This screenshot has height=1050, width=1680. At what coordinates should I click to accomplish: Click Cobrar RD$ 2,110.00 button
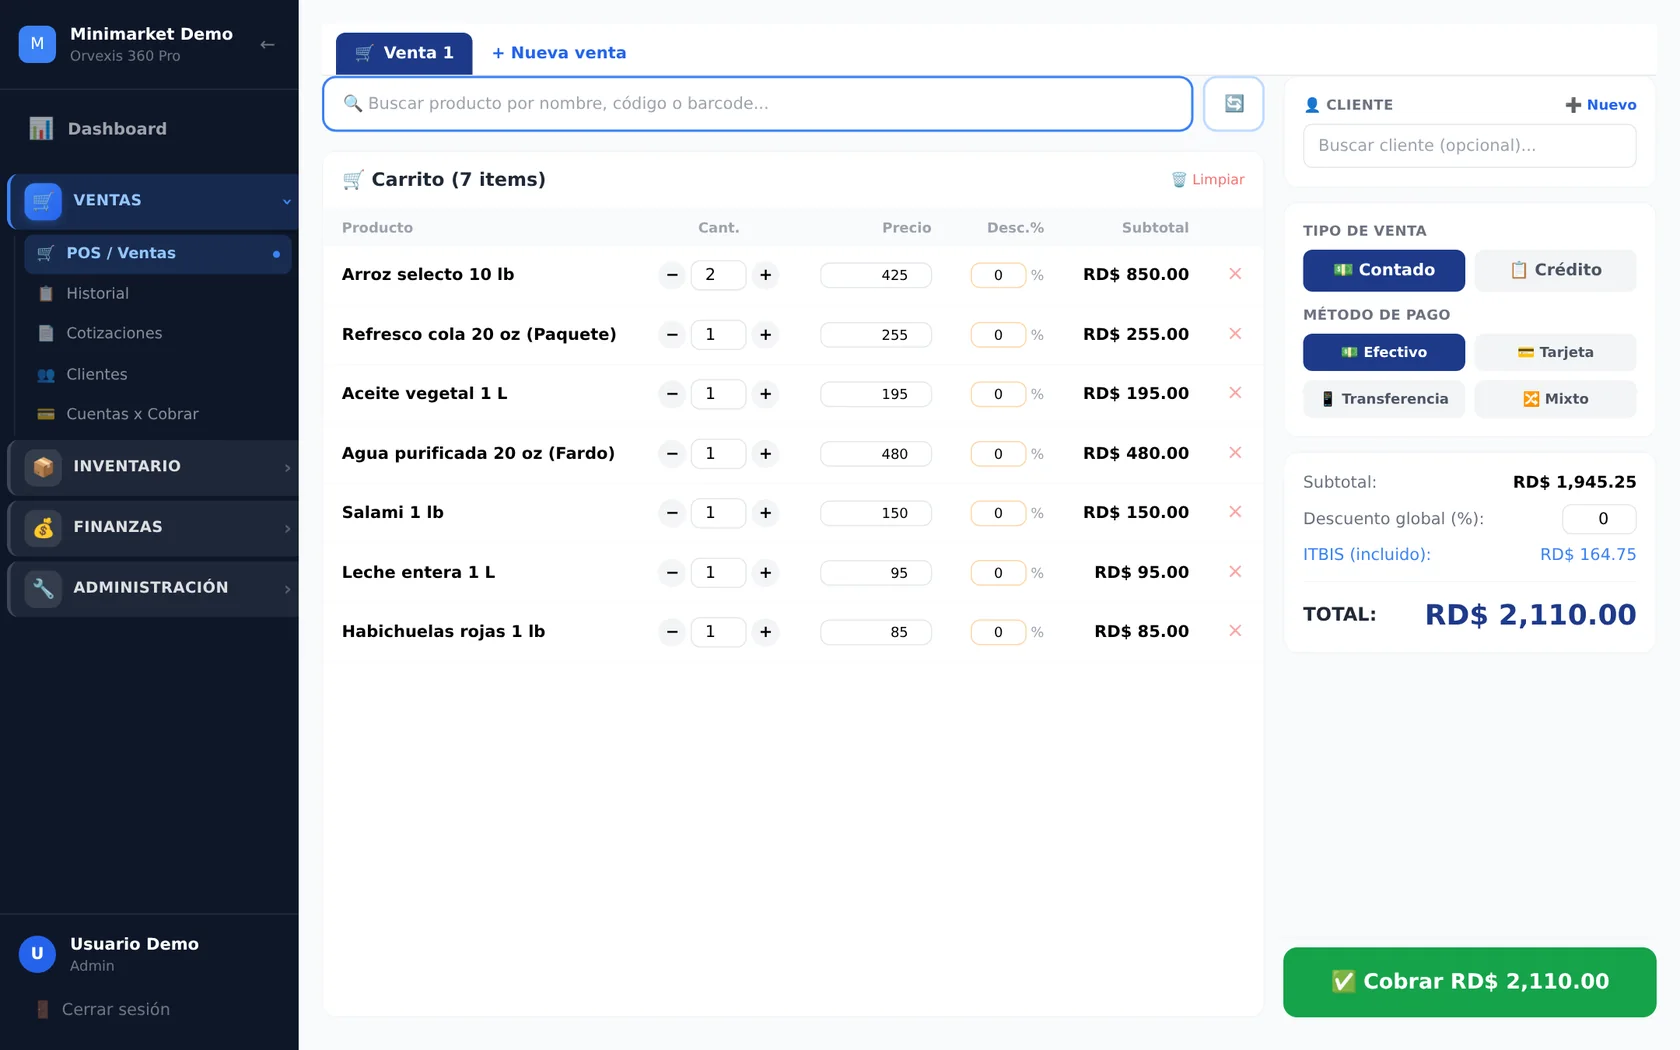pos(1469,982)
